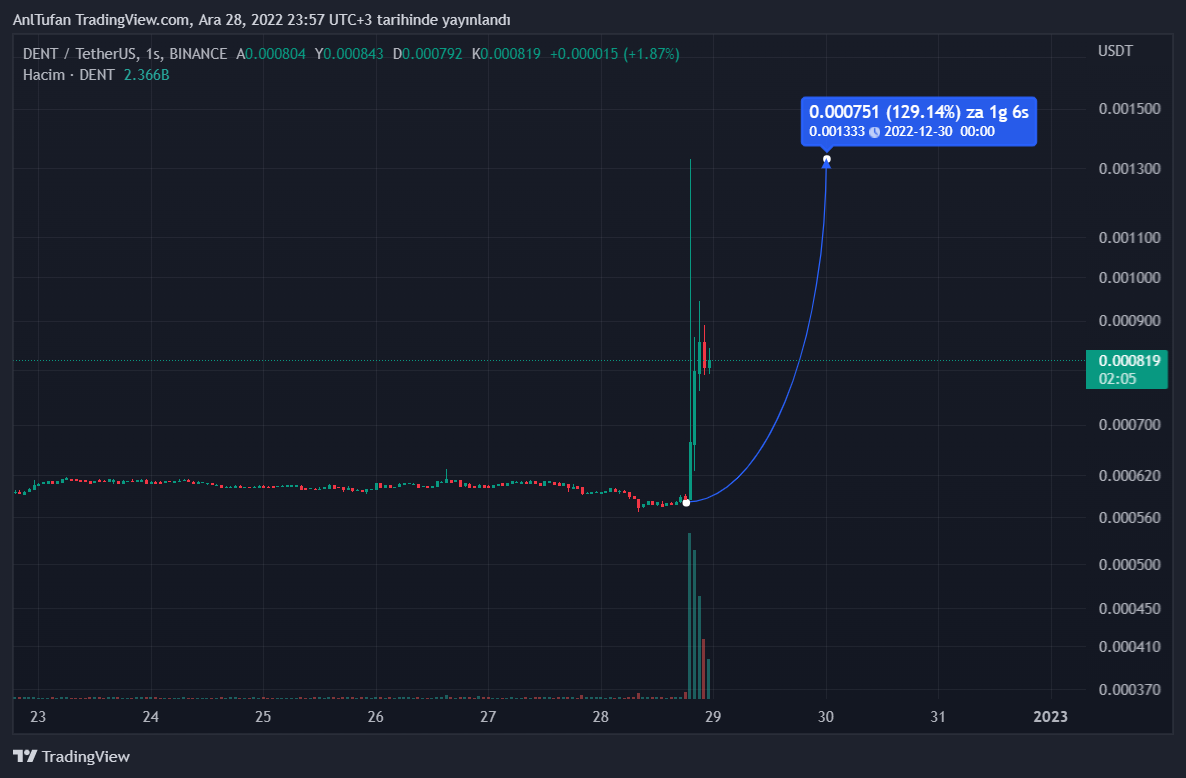
Task: Click the tallest green volume bar
Action: click(690, 615)
